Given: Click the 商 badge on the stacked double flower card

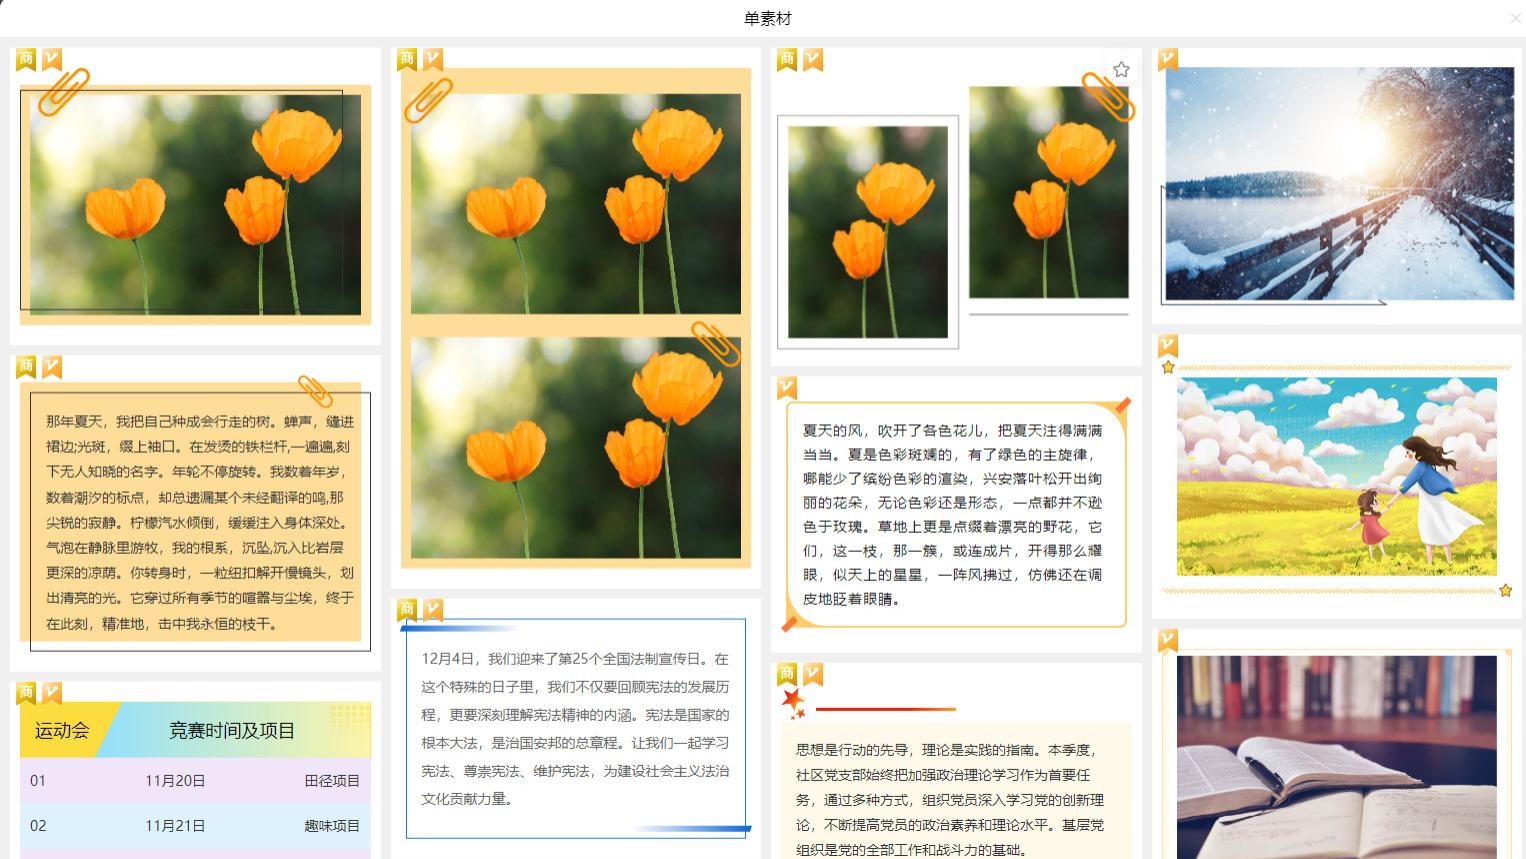Looking at the screenshot, I should pyautogui.click(x=407, y=60).
